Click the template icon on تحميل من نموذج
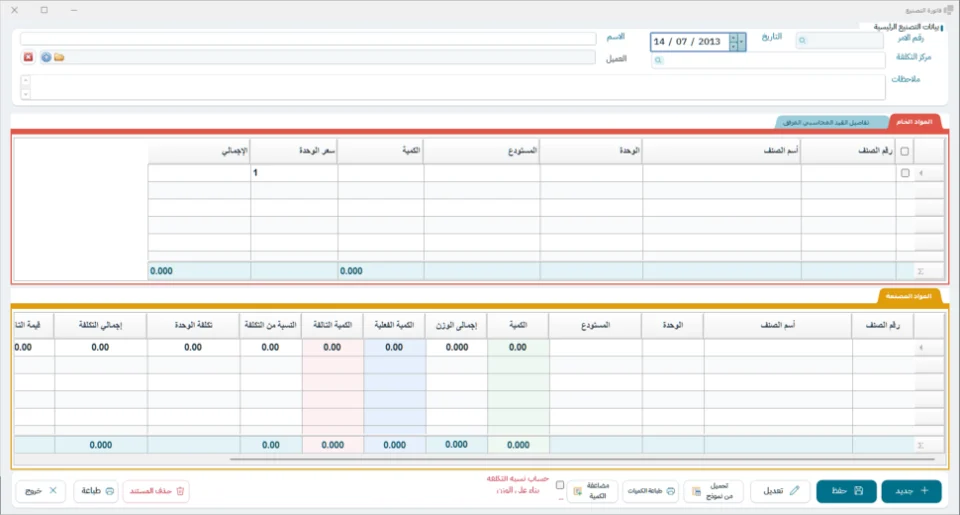Screen dimensions: 960x515 [x=696, y=491]
